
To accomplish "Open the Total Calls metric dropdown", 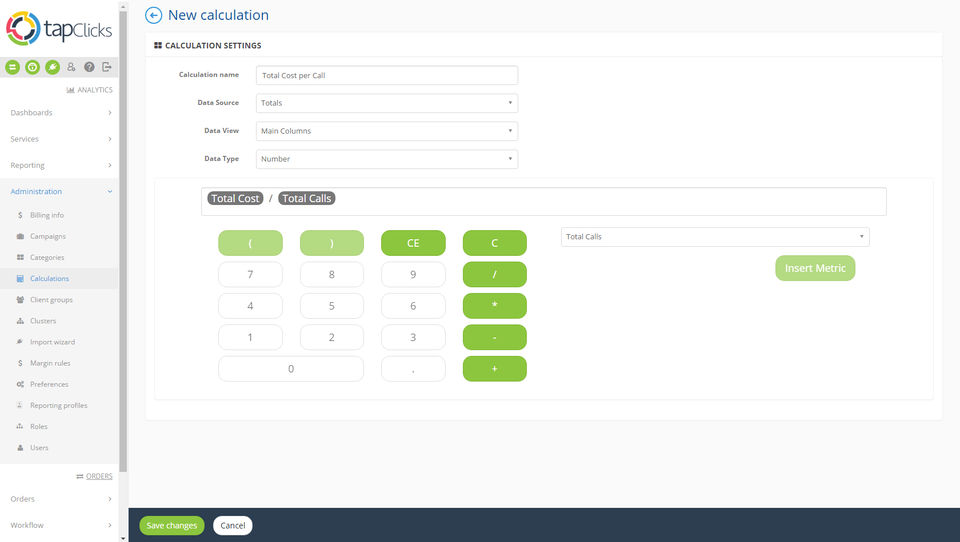I will [x=715, y=237].
